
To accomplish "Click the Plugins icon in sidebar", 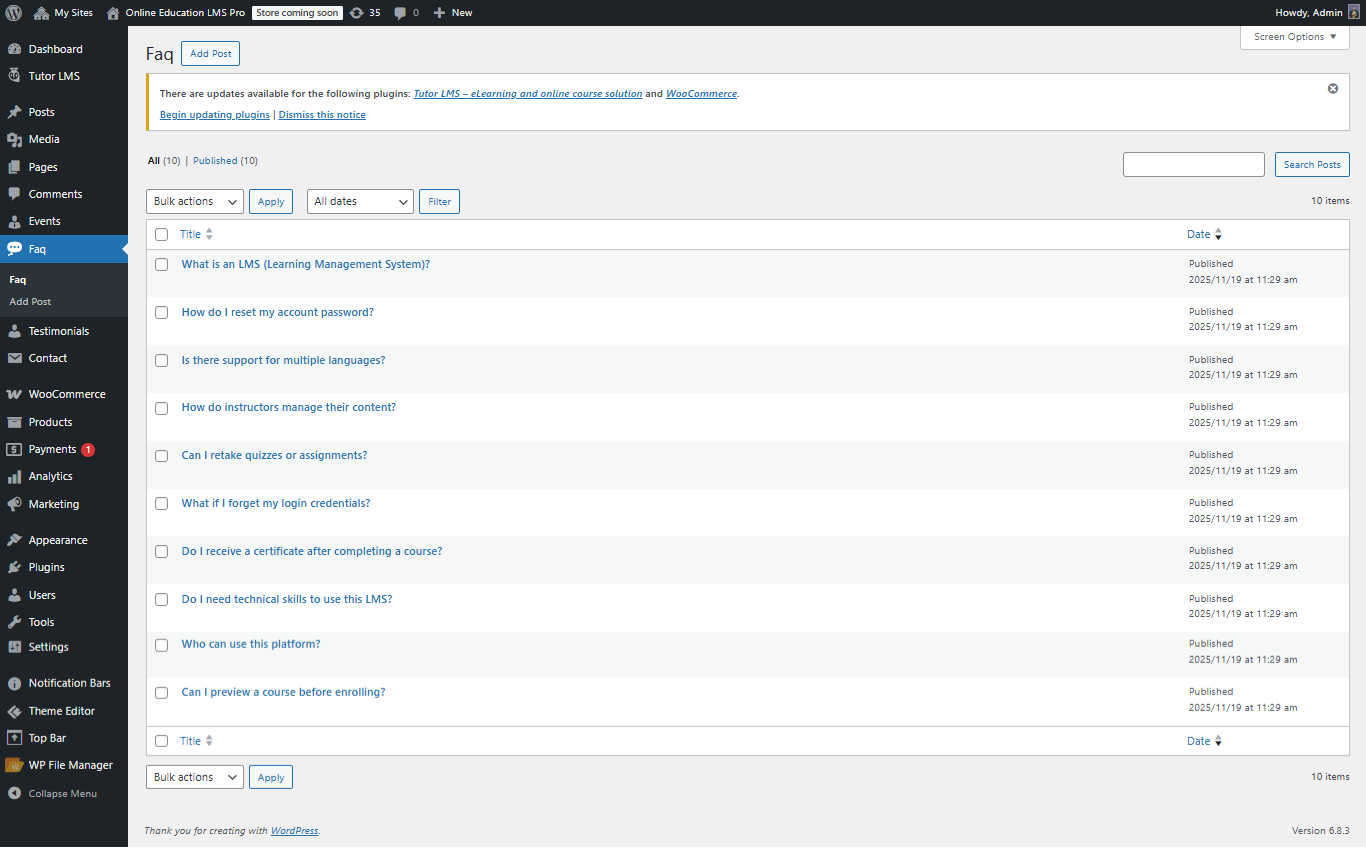I will (14, 567).
